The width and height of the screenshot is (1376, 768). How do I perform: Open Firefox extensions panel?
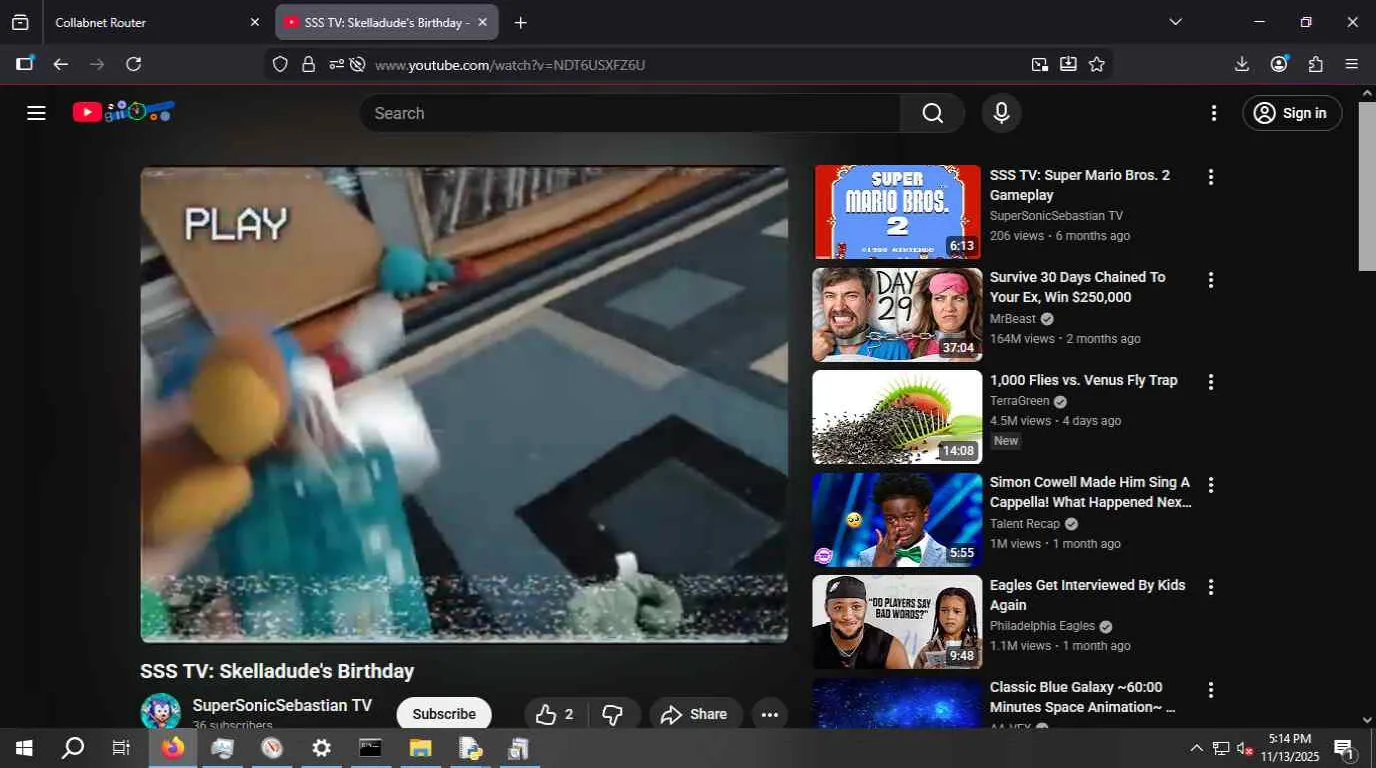coord(1316,64)
